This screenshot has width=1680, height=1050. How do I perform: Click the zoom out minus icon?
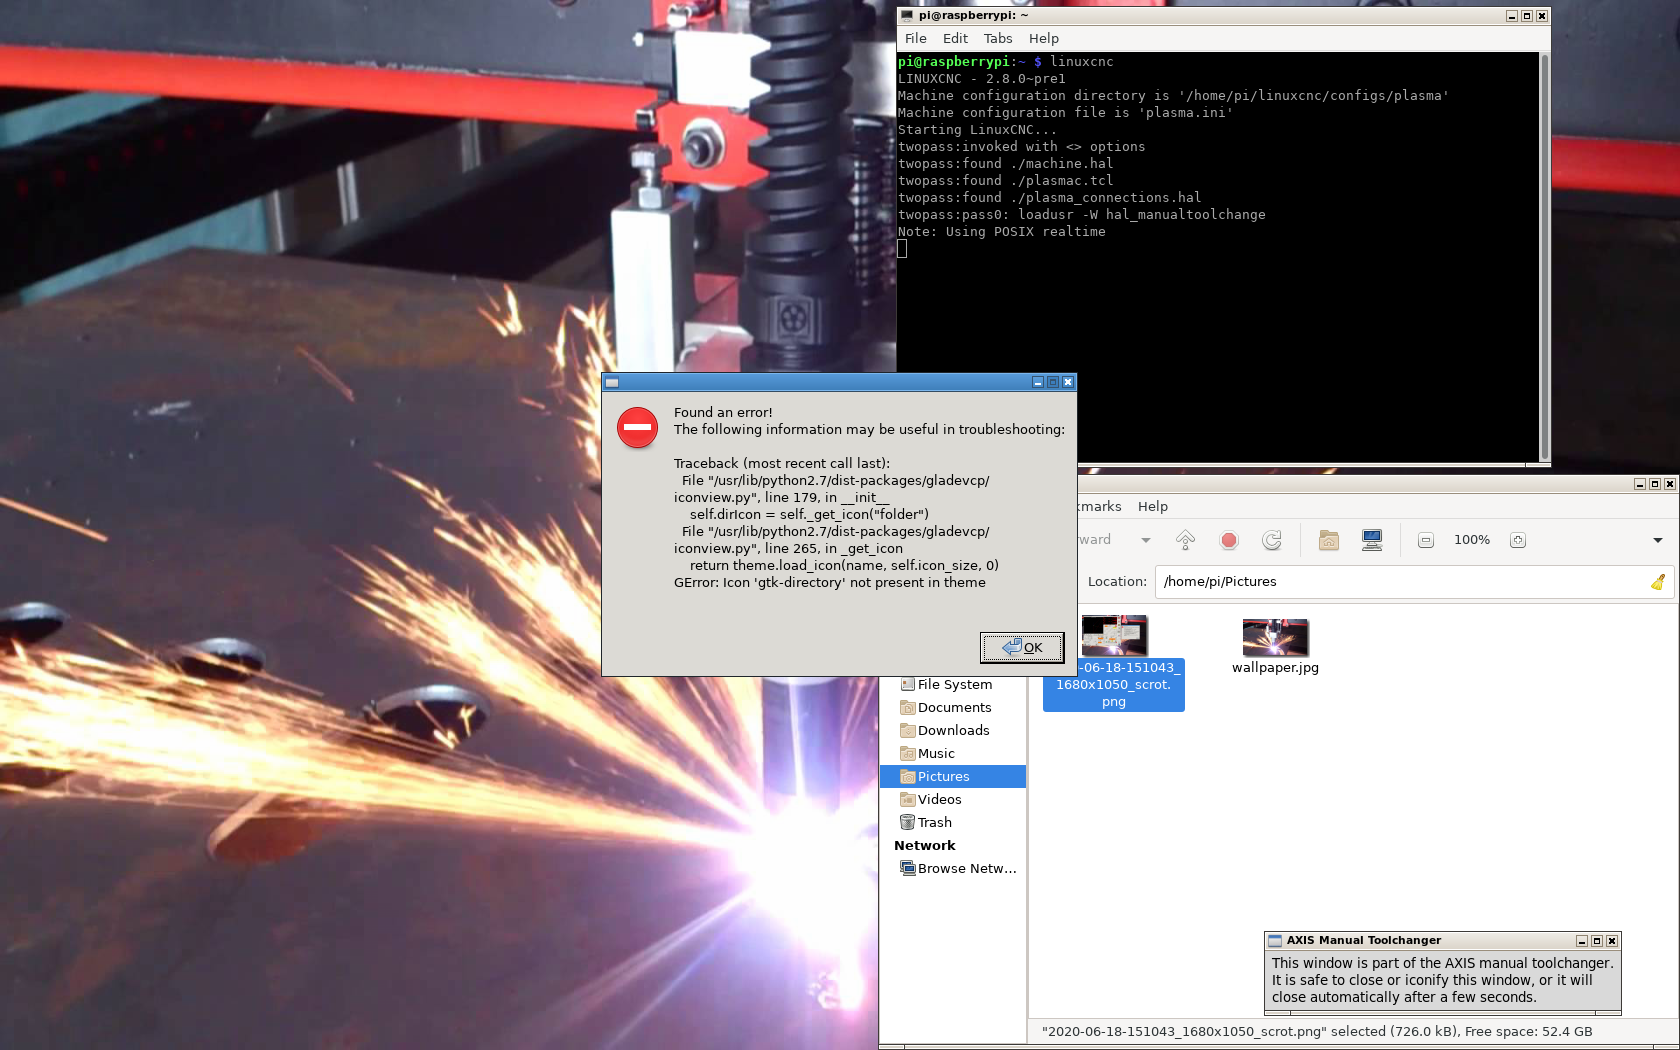[x=1426, y=540]
